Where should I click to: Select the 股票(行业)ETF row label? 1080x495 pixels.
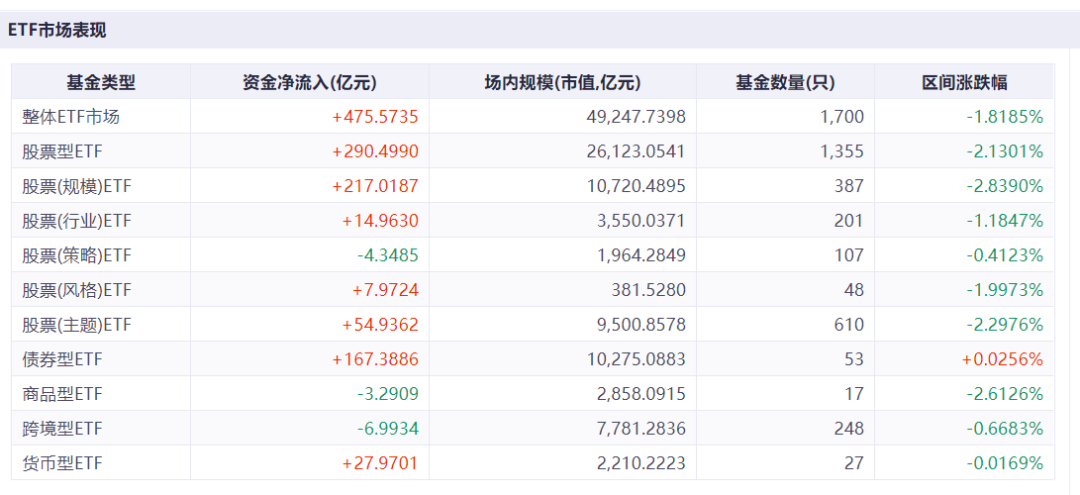coord(76,221)
